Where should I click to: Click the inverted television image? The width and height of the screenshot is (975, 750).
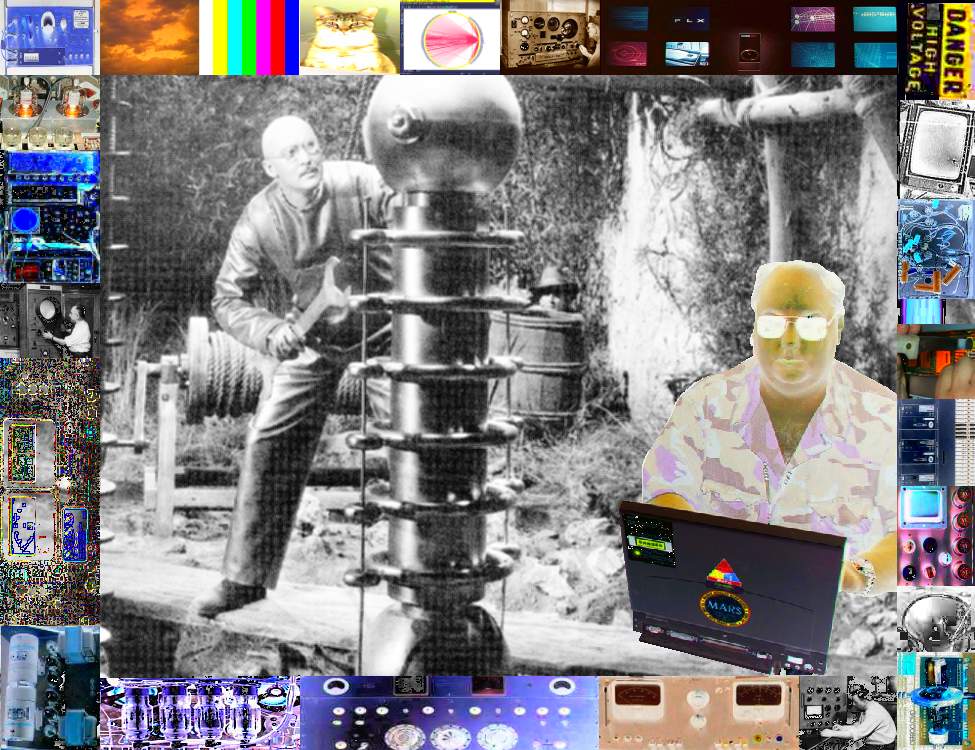(x=936, y=149)
